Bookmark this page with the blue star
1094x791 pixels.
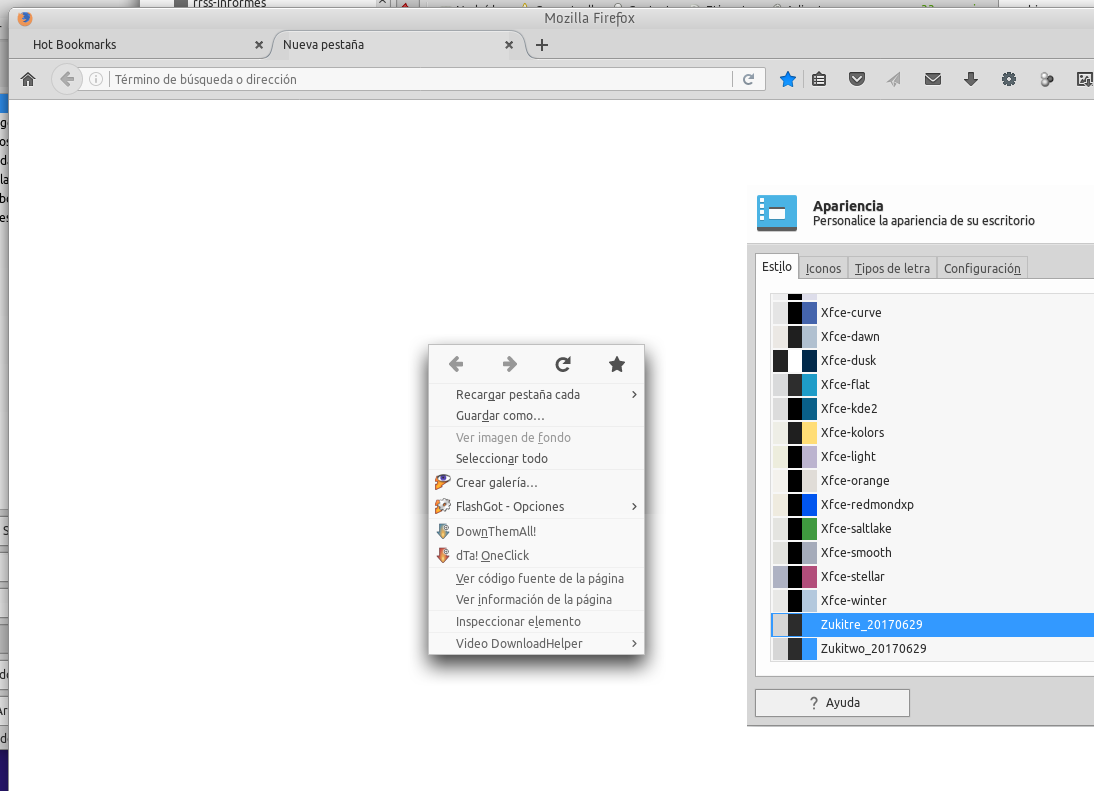coord(788,80)
